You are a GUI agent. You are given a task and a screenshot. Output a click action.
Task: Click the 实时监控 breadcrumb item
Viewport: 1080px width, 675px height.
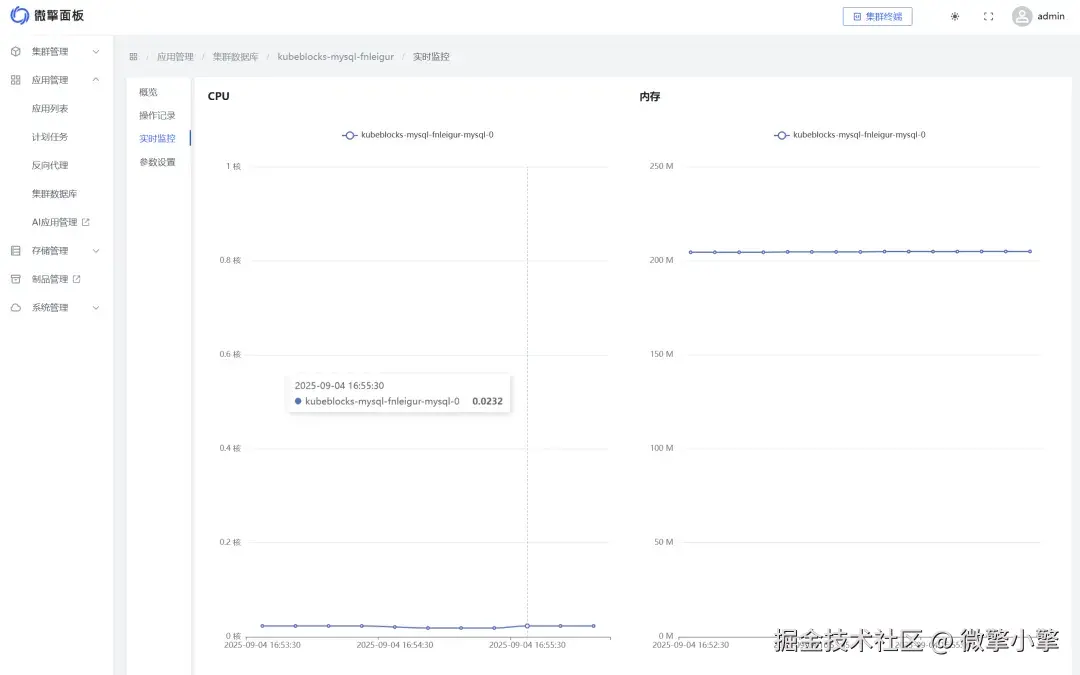point(431,56)
